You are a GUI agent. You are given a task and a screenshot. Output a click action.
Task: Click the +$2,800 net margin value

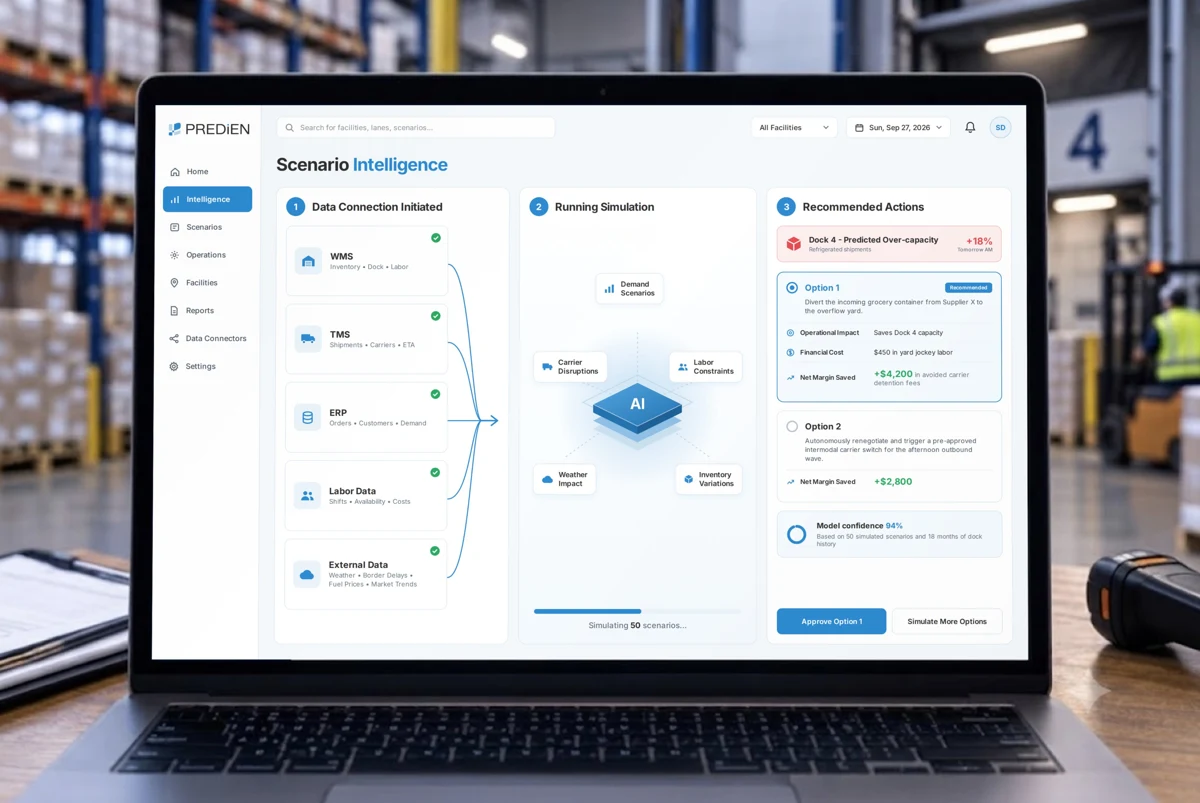point(893,482)
